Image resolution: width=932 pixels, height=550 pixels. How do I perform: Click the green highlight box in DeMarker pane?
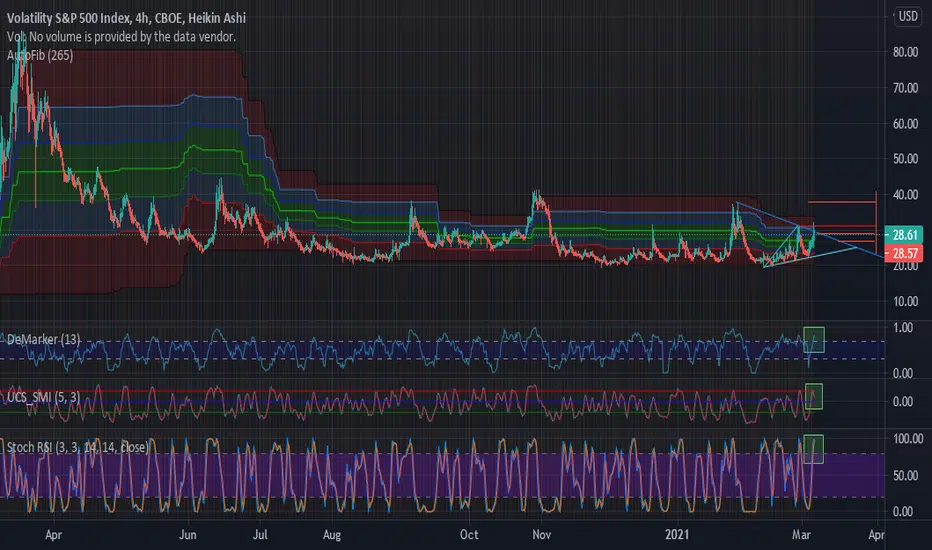coord(814,340)
